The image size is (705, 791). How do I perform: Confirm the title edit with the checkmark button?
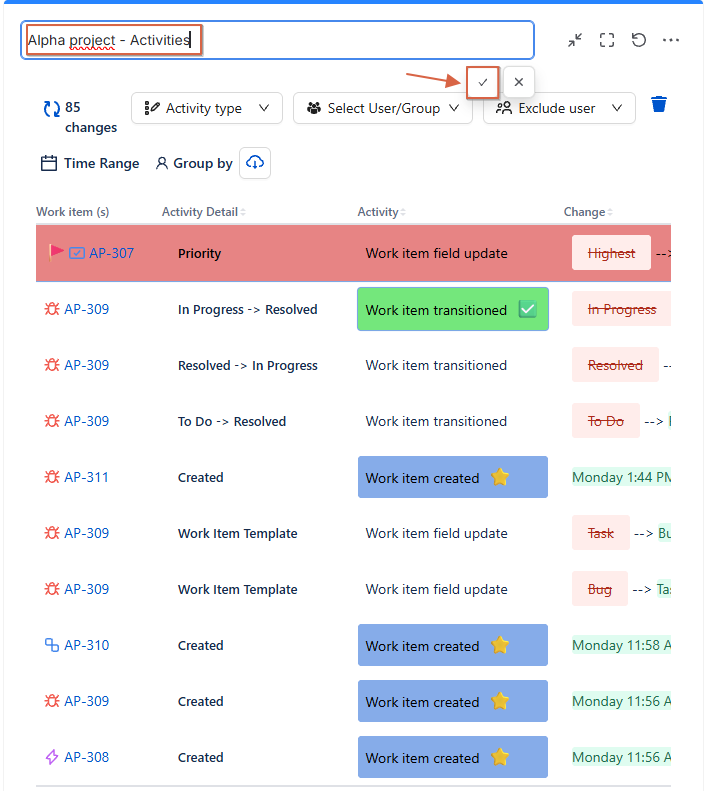(483, 82)
